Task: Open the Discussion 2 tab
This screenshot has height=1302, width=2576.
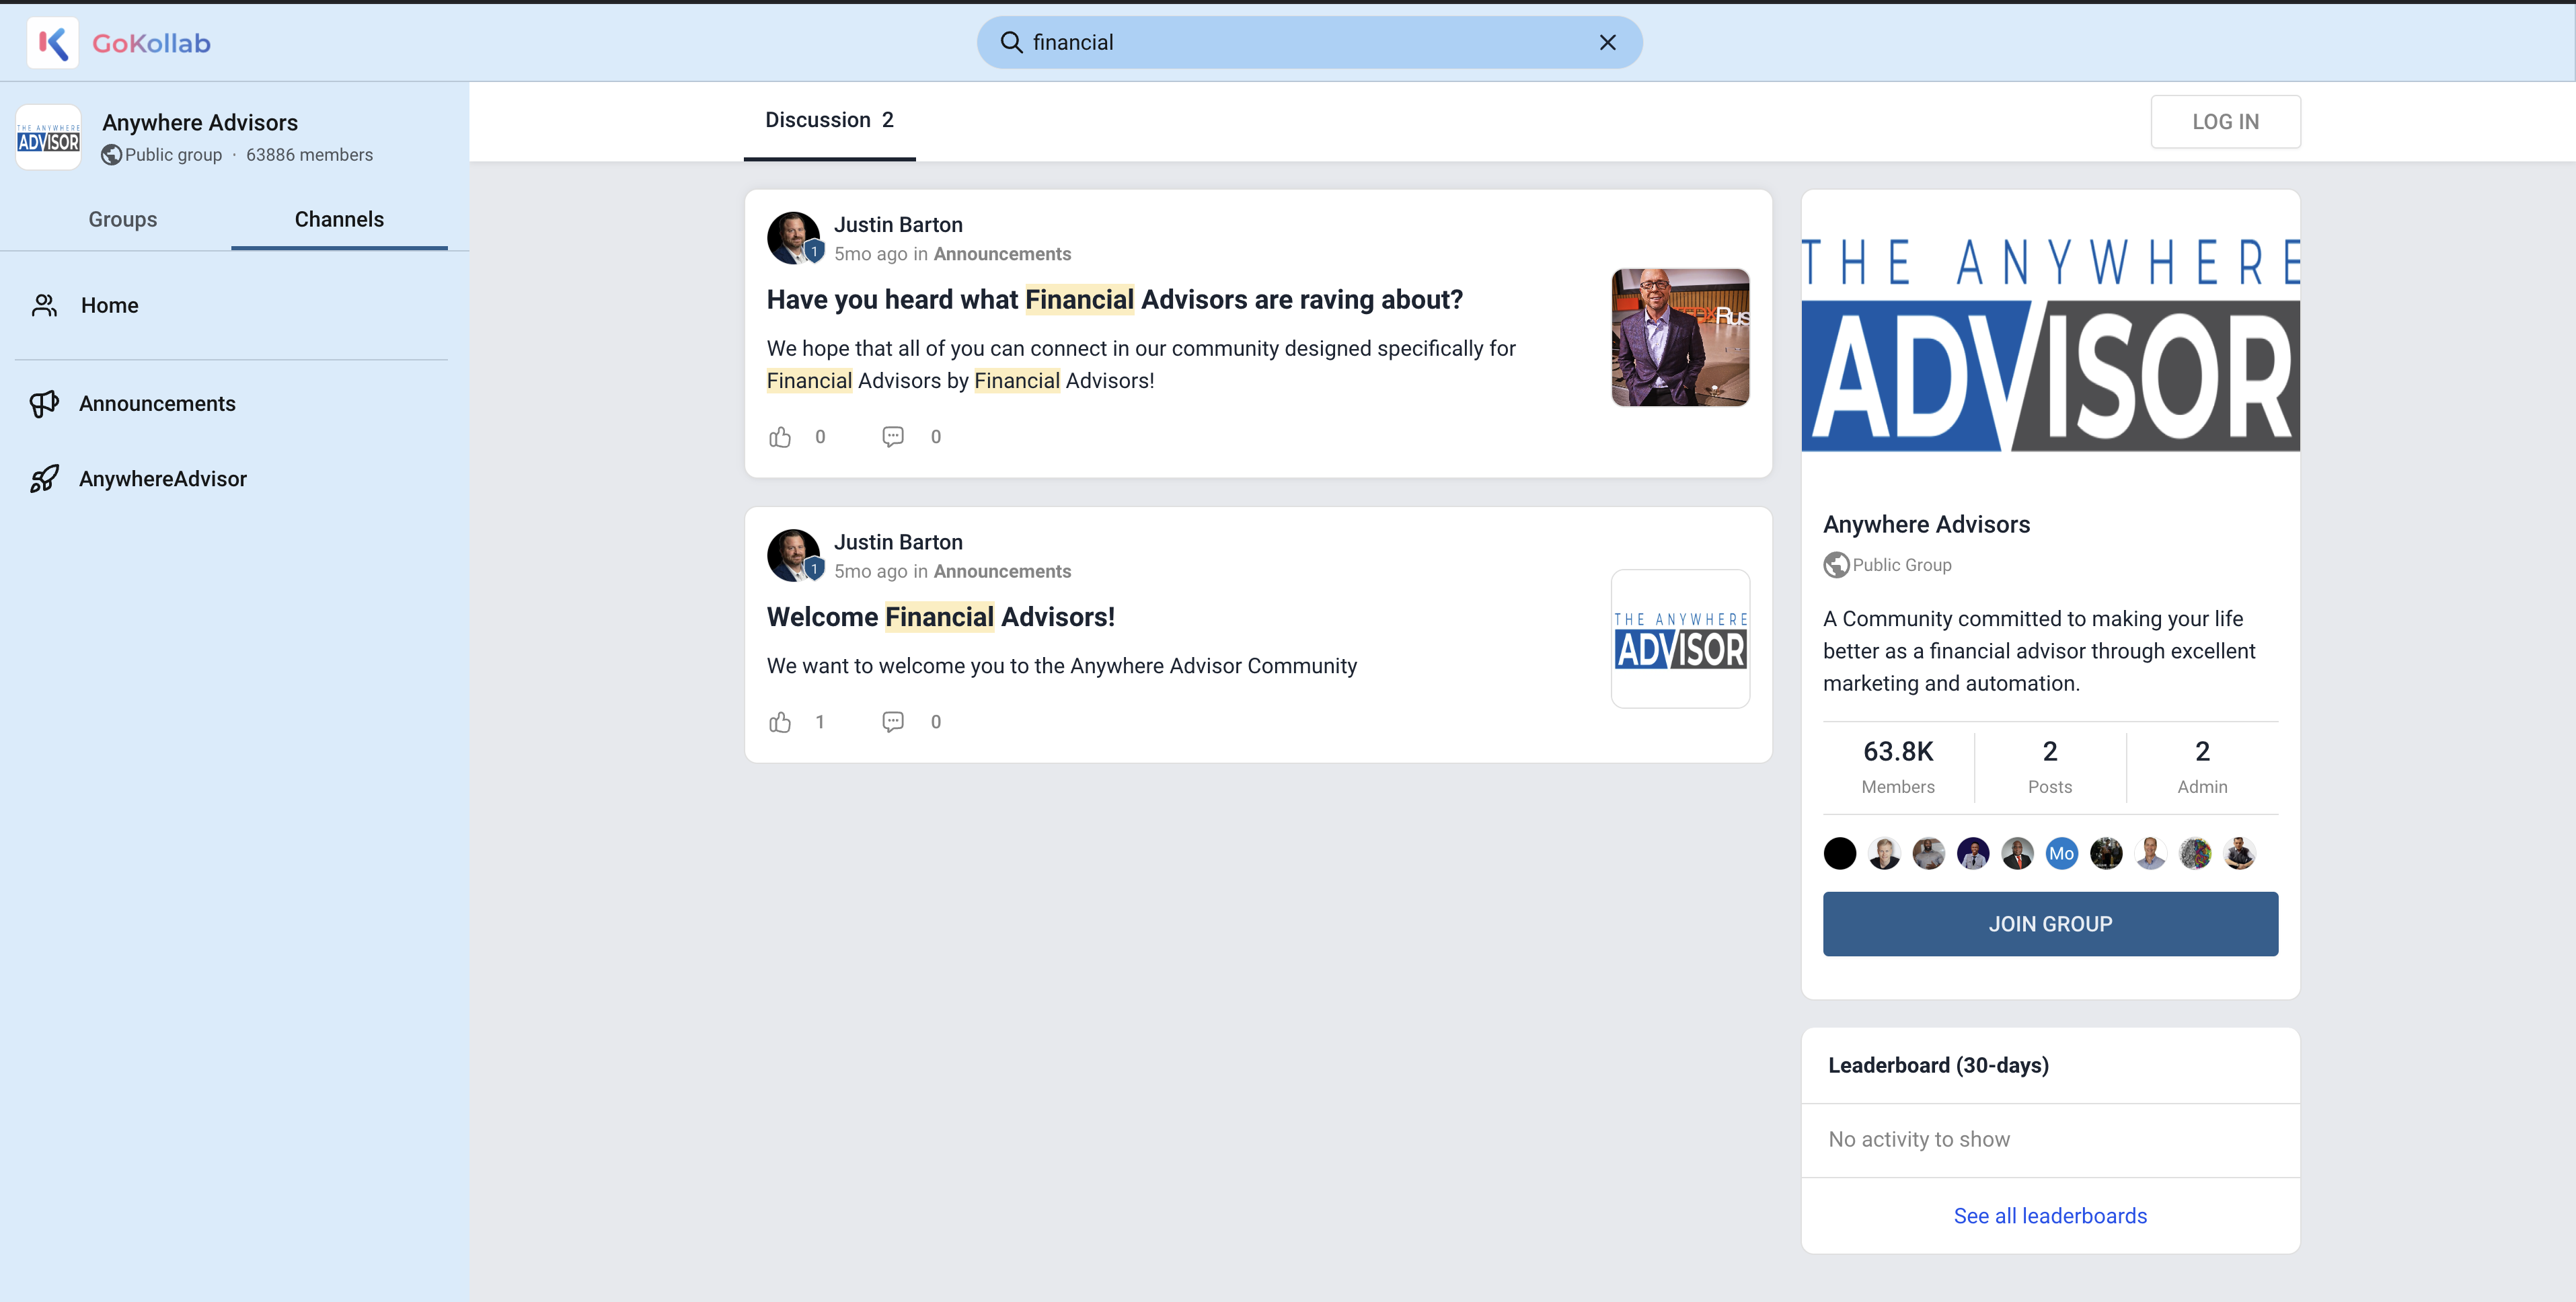Action: pos(829,121)
